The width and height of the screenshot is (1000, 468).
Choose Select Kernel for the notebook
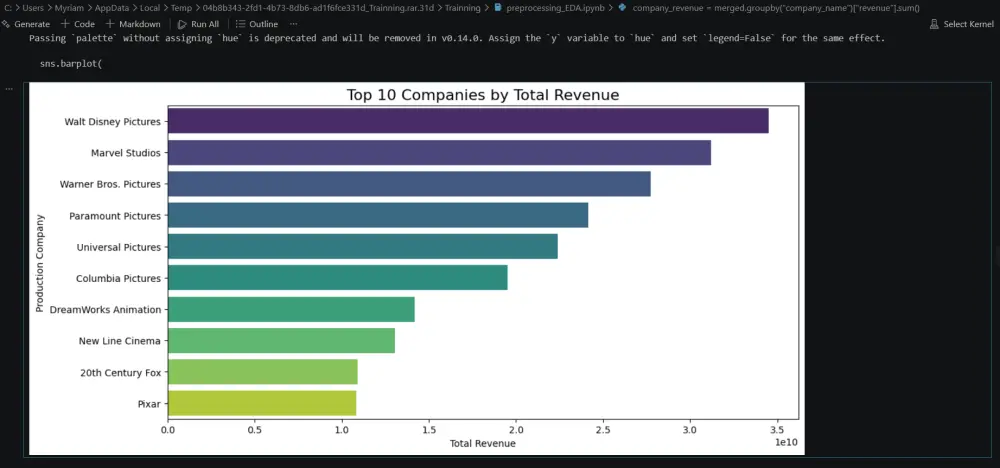coord(962,24)
